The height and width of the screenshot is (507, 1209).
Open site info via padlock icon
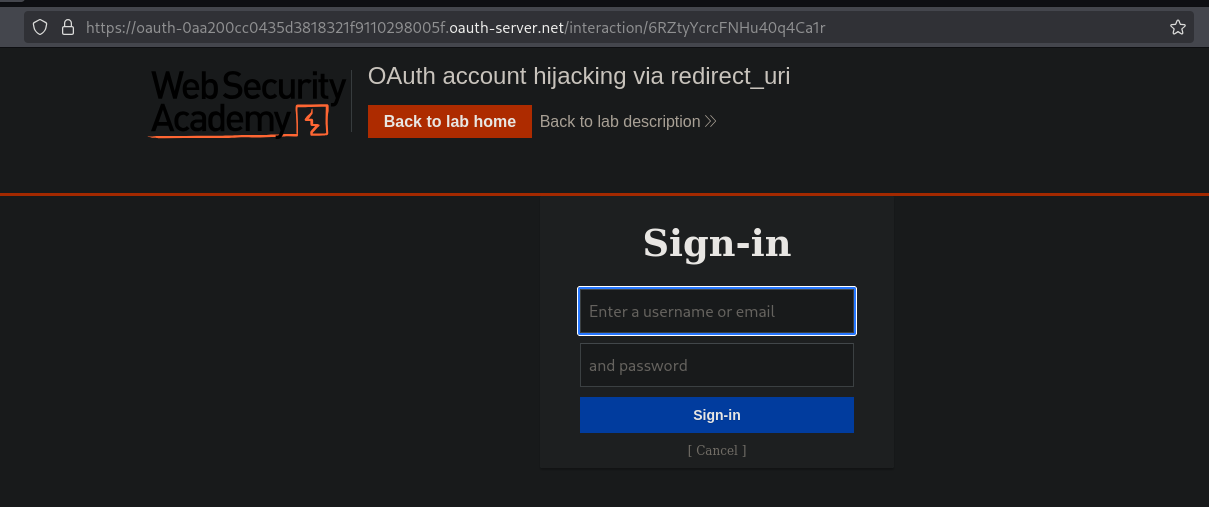tap(68, 28)
